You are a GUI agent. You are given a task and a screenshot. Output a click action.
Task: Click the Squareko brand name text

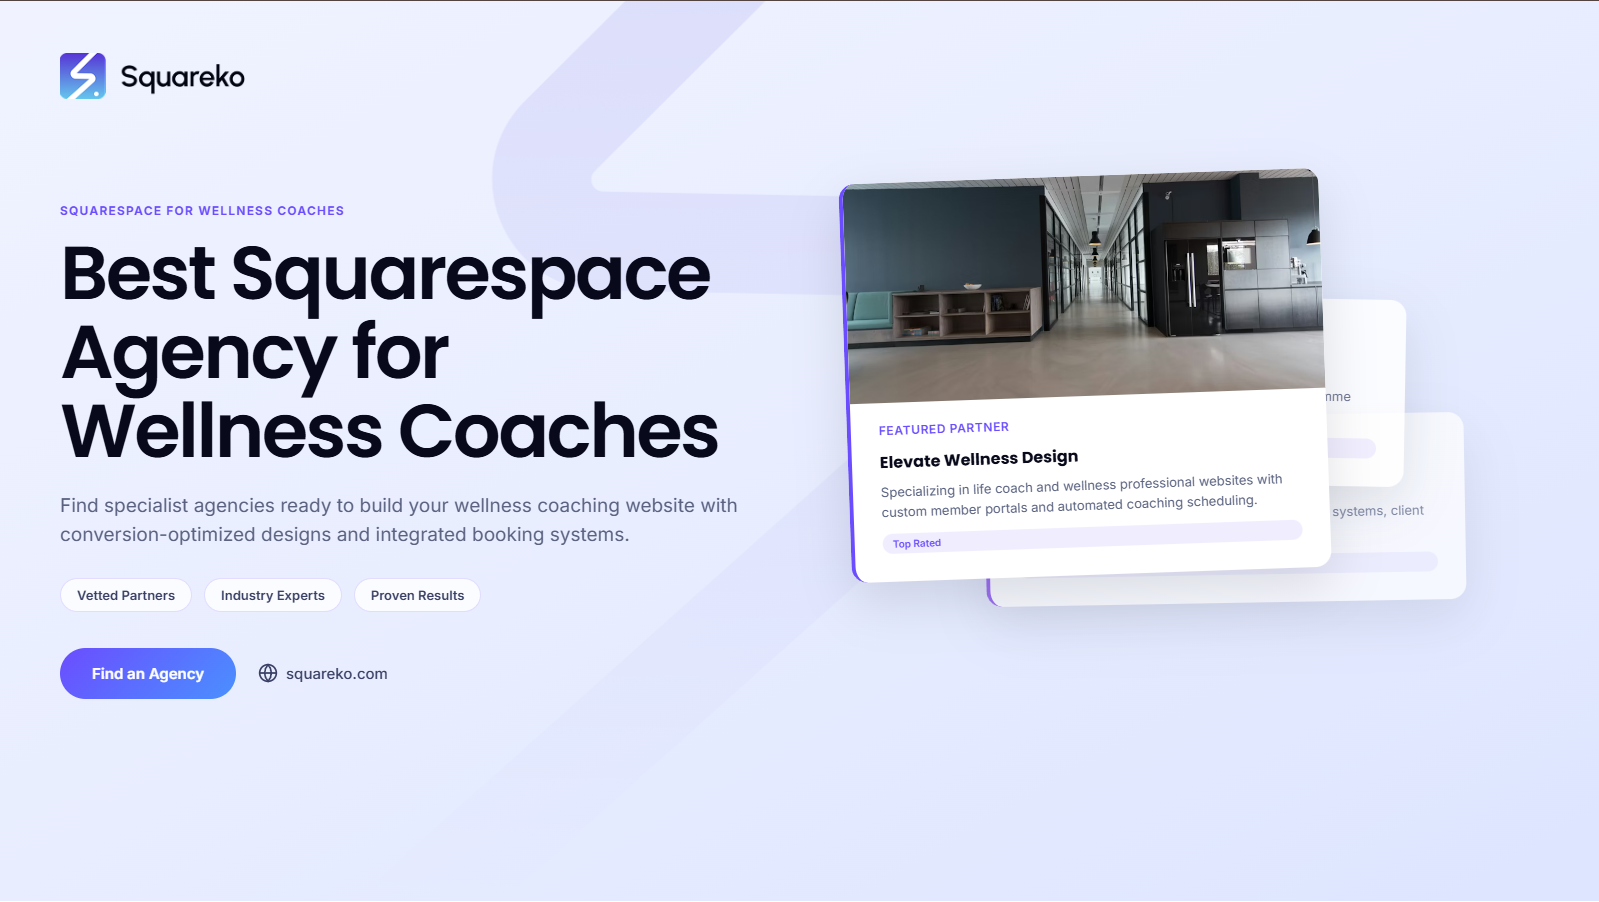(182, 77)
